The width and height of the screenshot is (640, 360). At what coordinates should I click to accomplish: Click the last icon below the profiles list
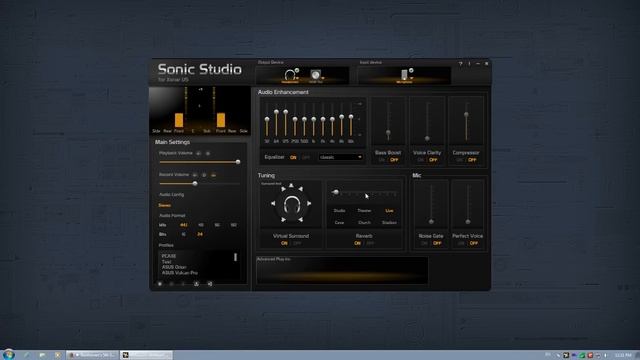210,284
